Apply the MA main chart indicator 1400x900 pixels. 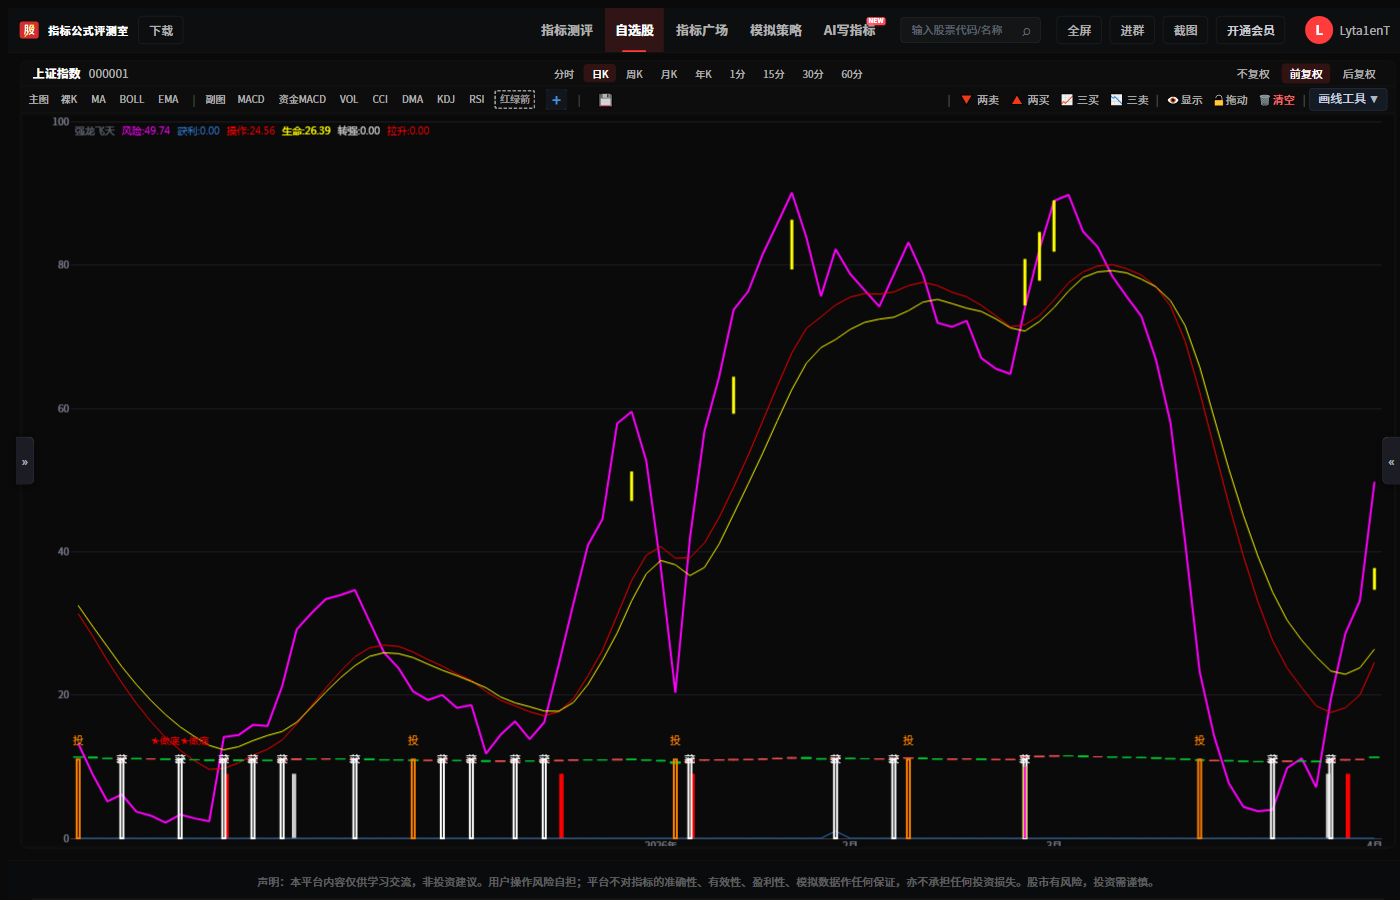pos(98,100)
